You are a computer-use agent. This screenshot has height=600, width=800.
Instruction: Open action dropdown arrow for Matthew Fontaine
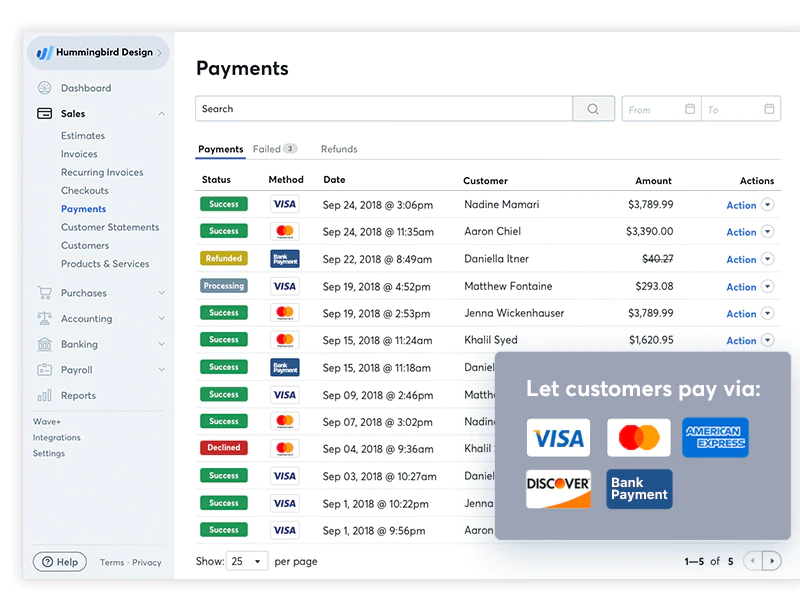(x=767, y=286)
